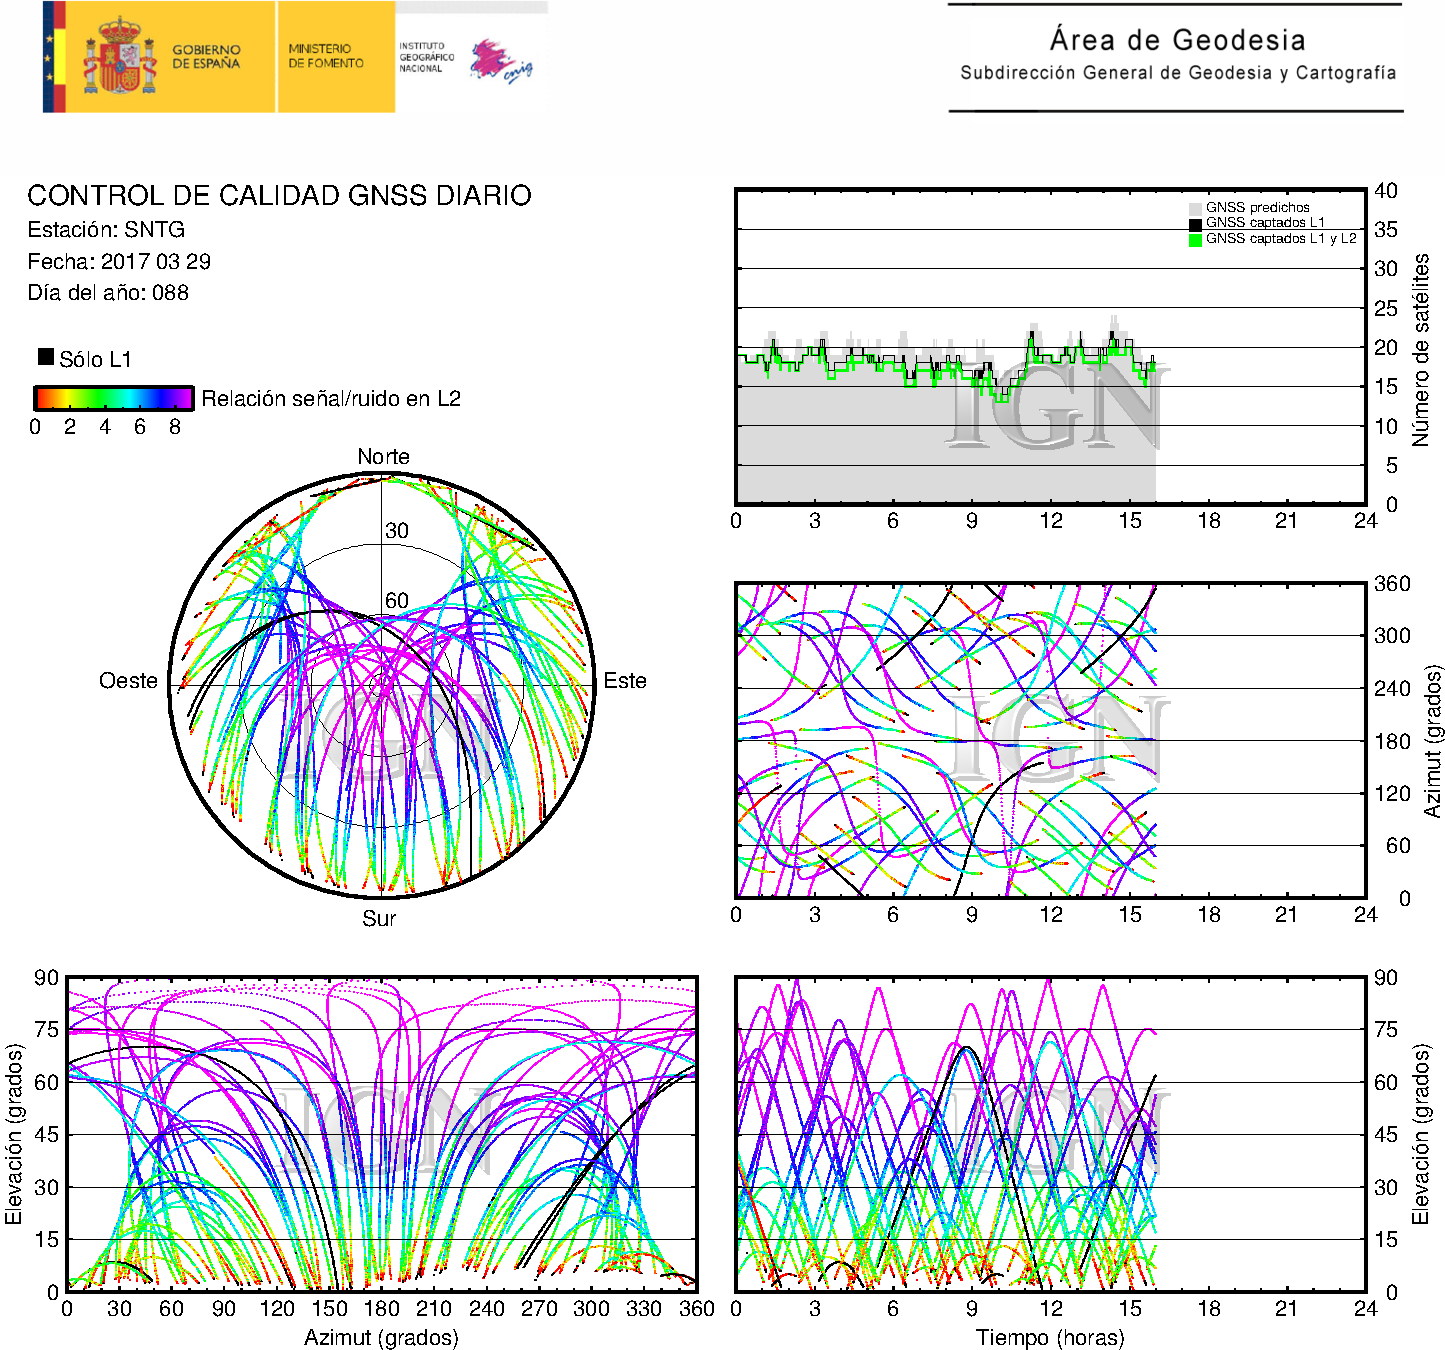
Task: Click the Fecha 2017 03 29 line
Action: click(x=119, y=262)
